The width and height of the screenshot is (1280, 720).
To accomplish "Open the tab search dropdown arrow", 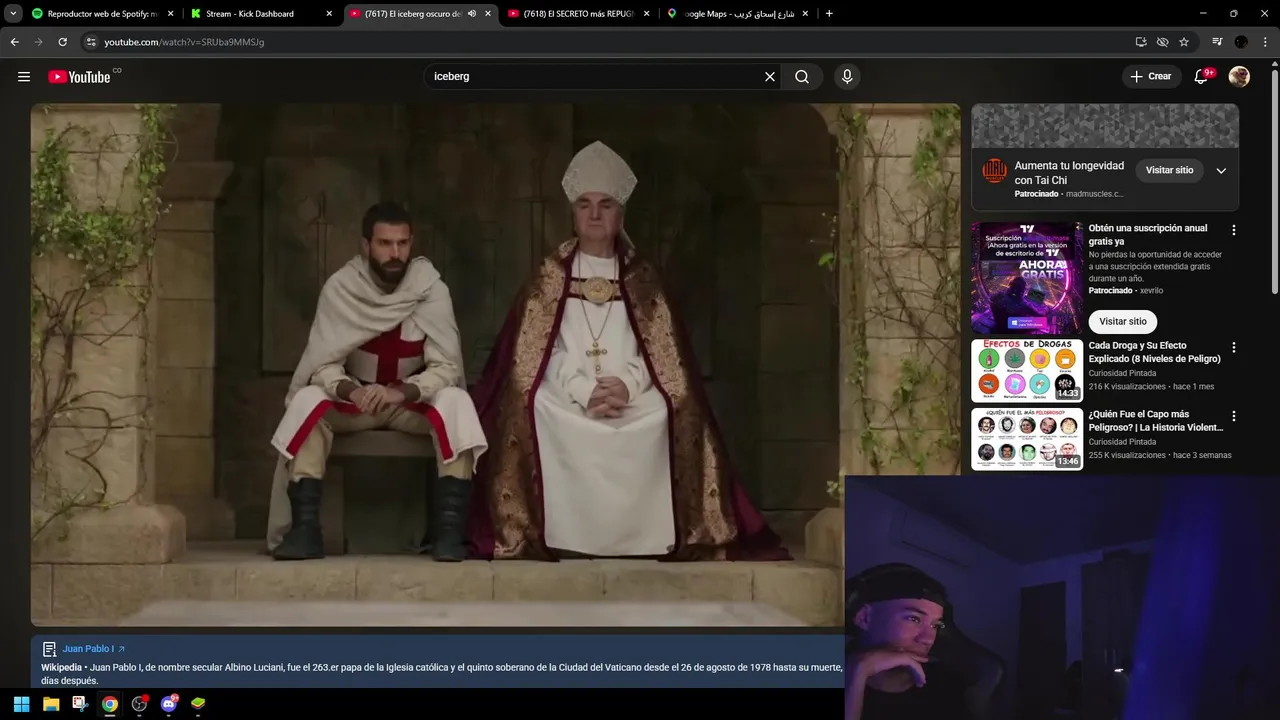I will pos(13,14).
